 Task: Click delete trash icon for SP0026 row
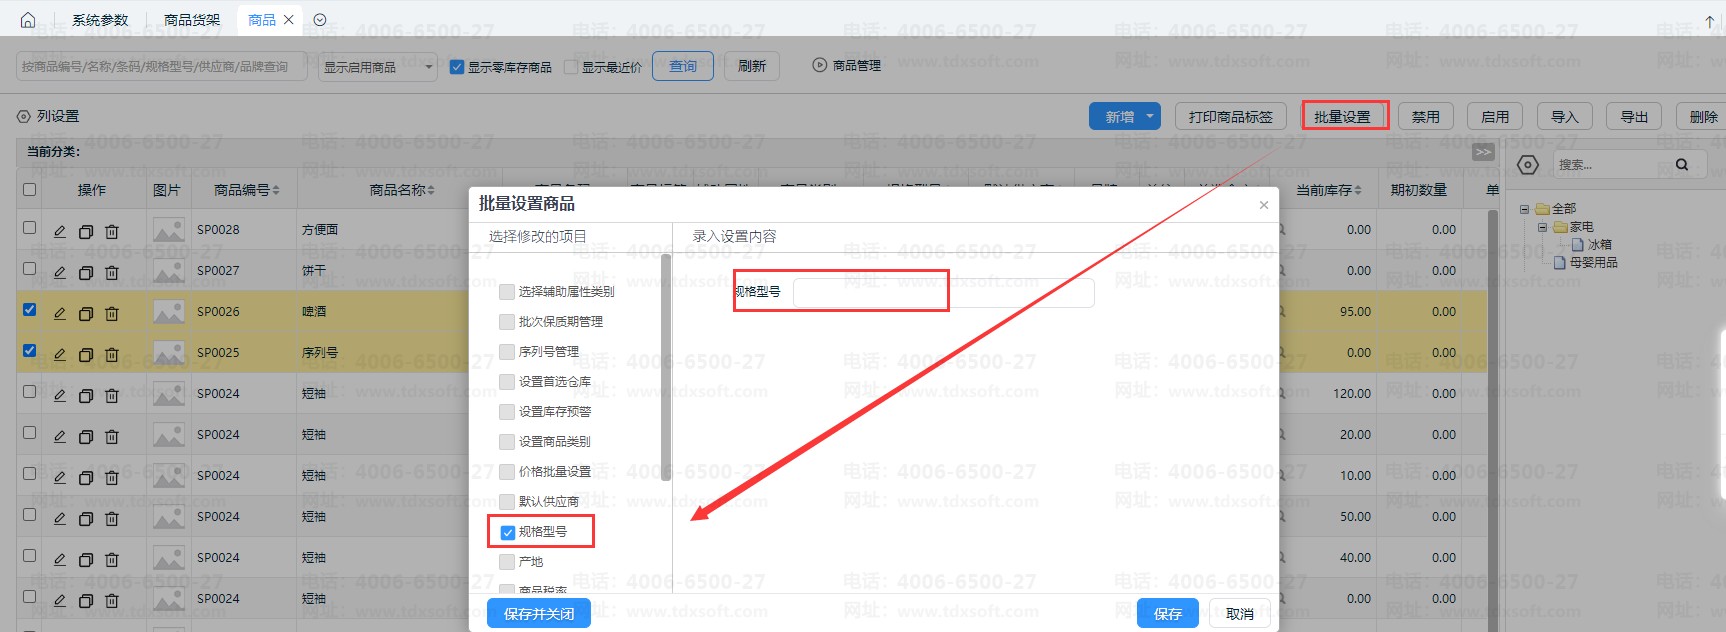pos(112,313)
